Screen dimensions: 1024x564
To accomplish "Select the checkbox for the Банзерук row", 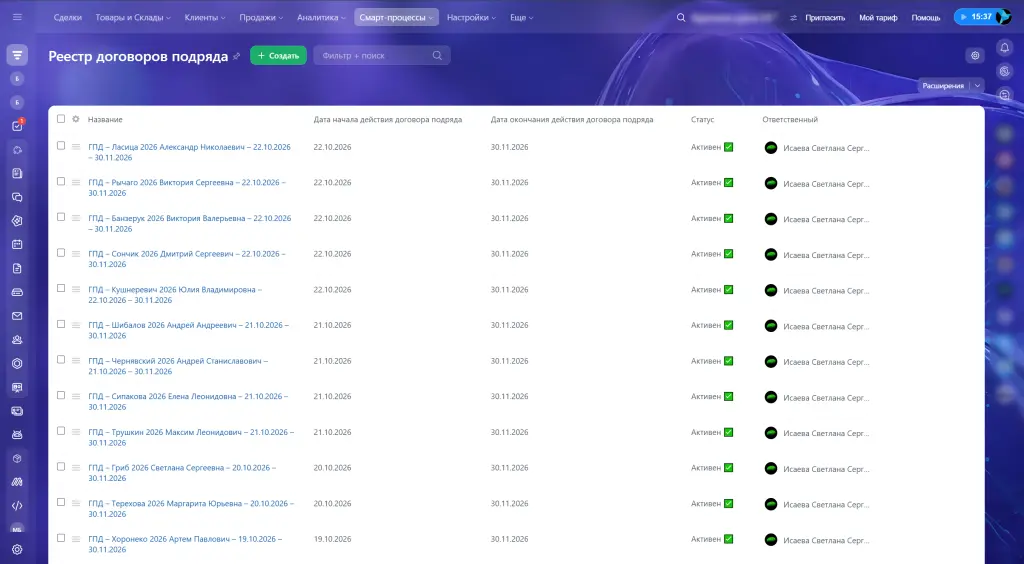I will [61, 217].
